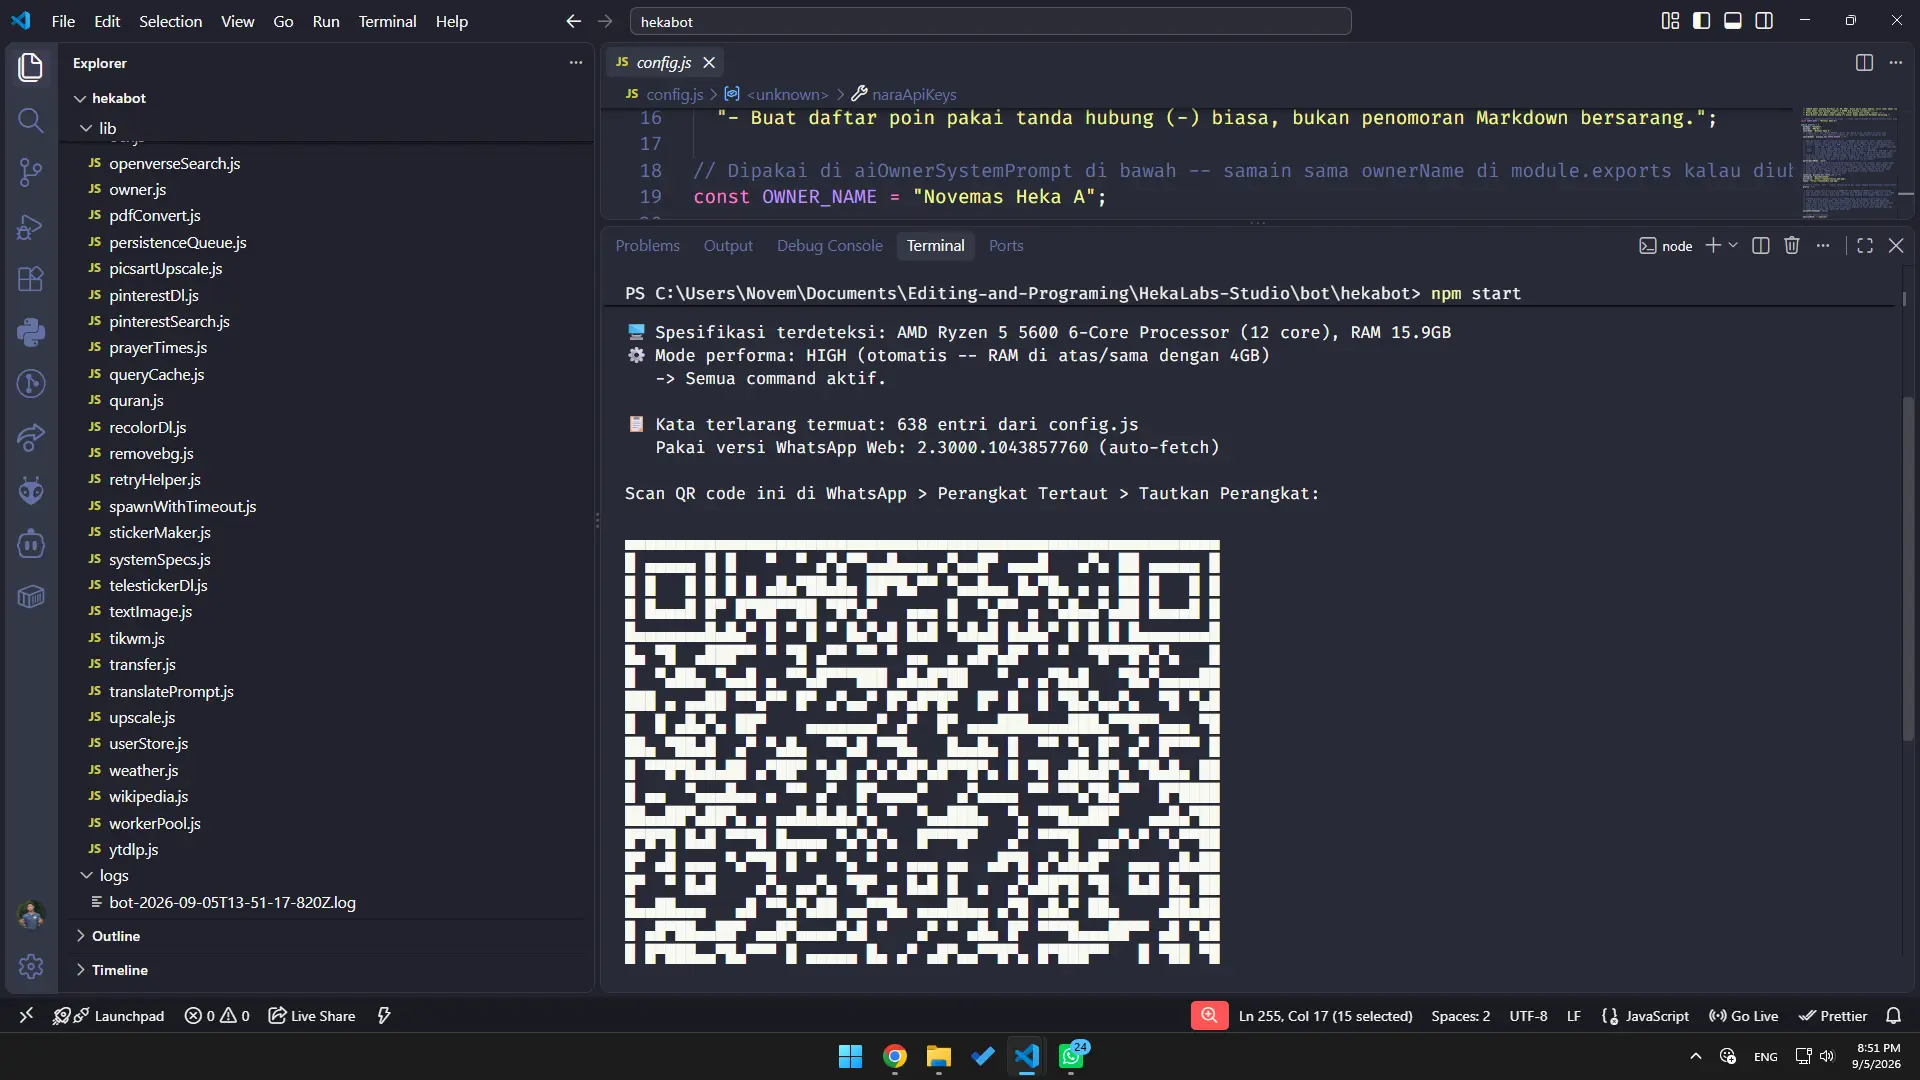Screen dimensions: 1920x1080
Task: Collapse the lib folder
Action: pos(86,128)
